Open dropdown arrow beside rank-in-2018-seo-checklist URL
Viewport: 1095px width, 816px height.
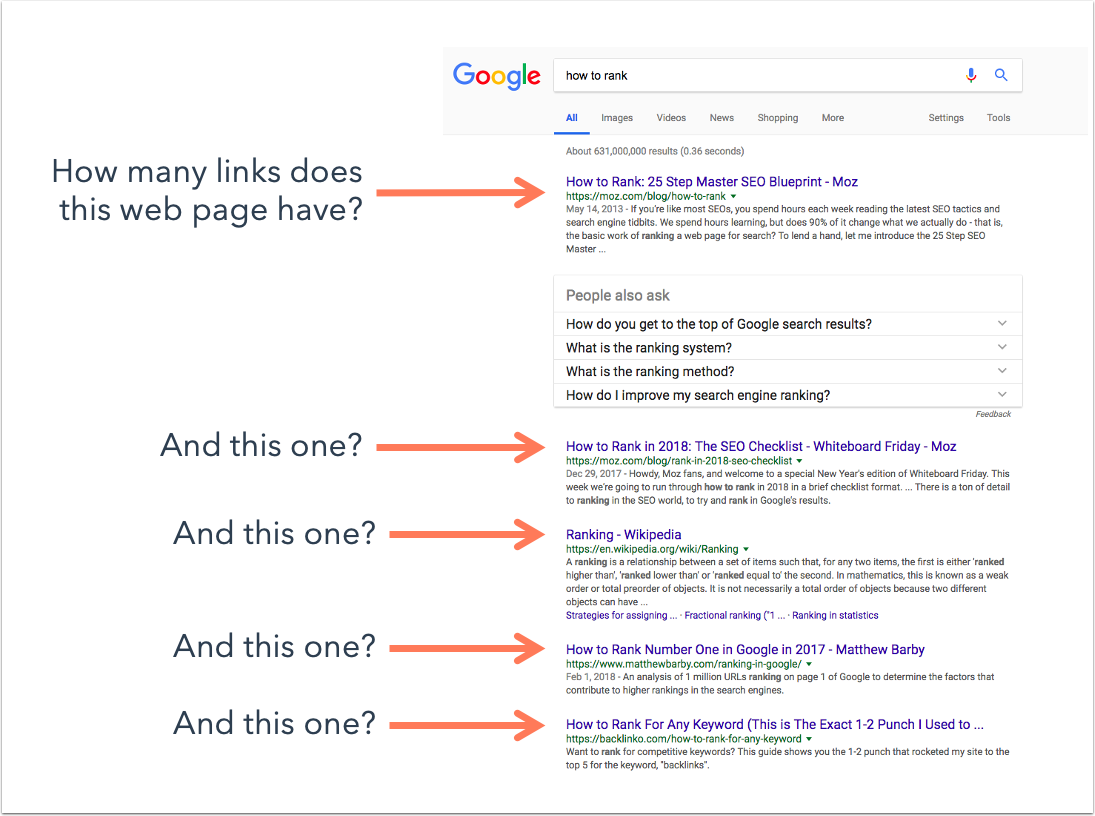click(799, 461)
